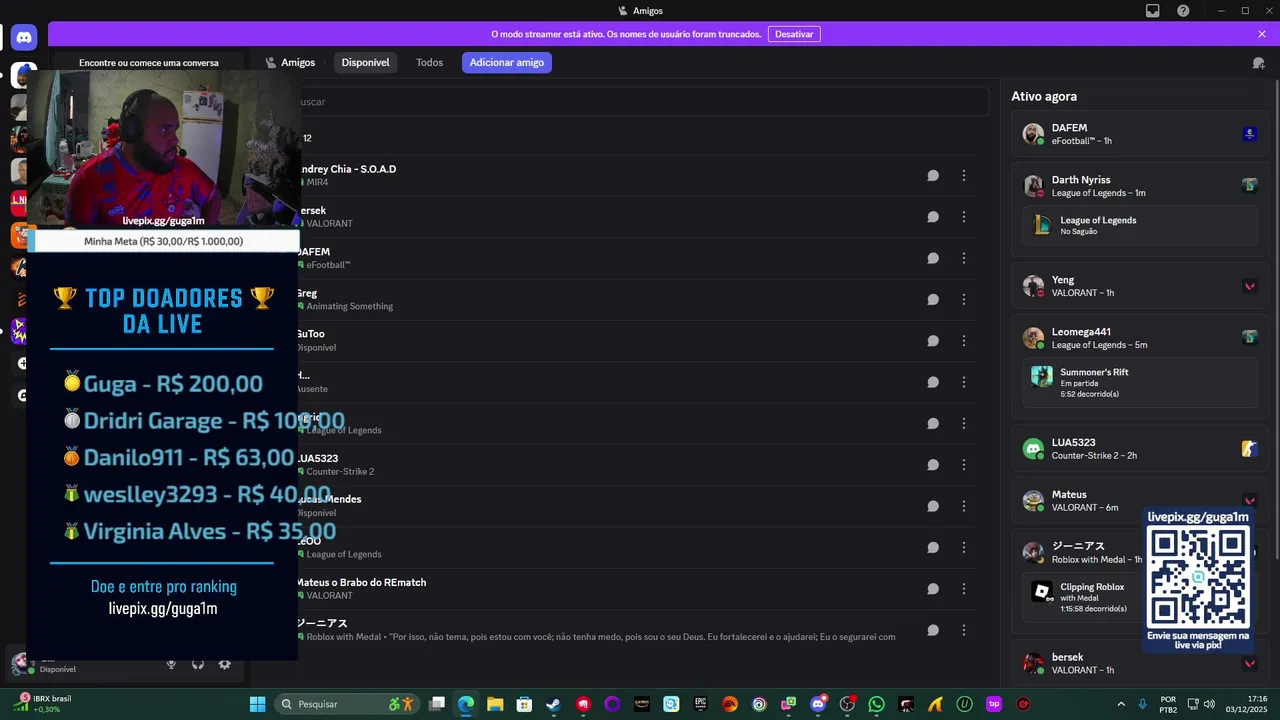The width and height of the screenshot is (1280, 720).
Task: Show more options for DAFEM friend row
Action: click(x=964, y=258)
